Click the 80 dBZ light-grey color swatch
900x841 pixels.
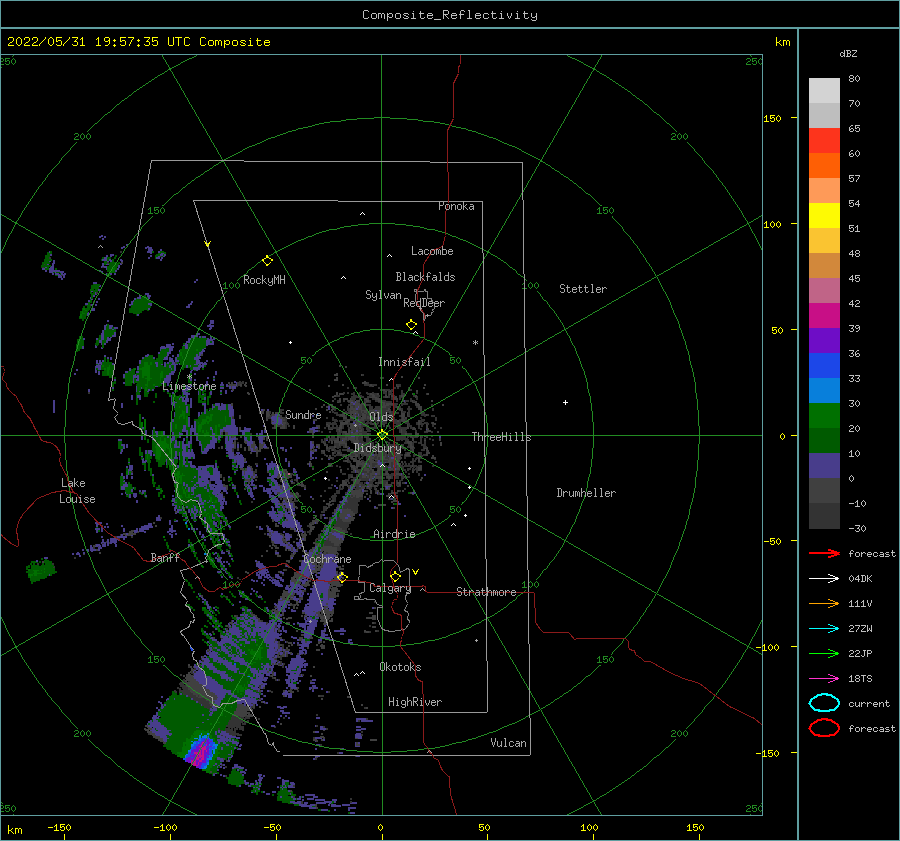824,91
